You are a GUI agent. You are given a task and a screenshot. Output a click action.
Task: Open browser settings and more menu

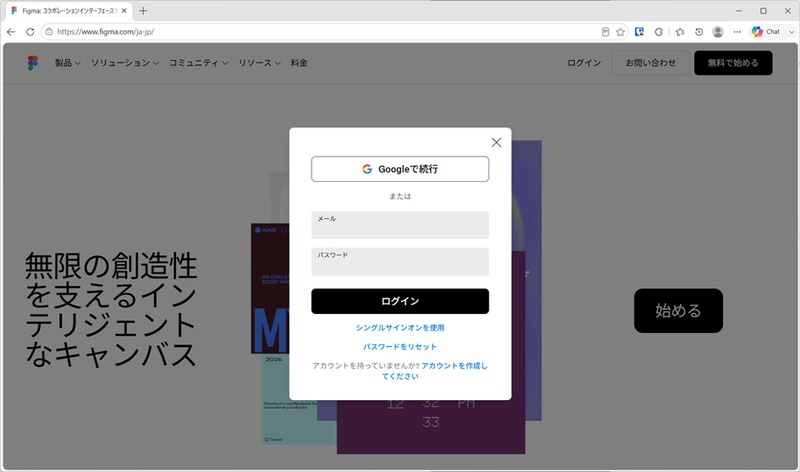[737, 32]
